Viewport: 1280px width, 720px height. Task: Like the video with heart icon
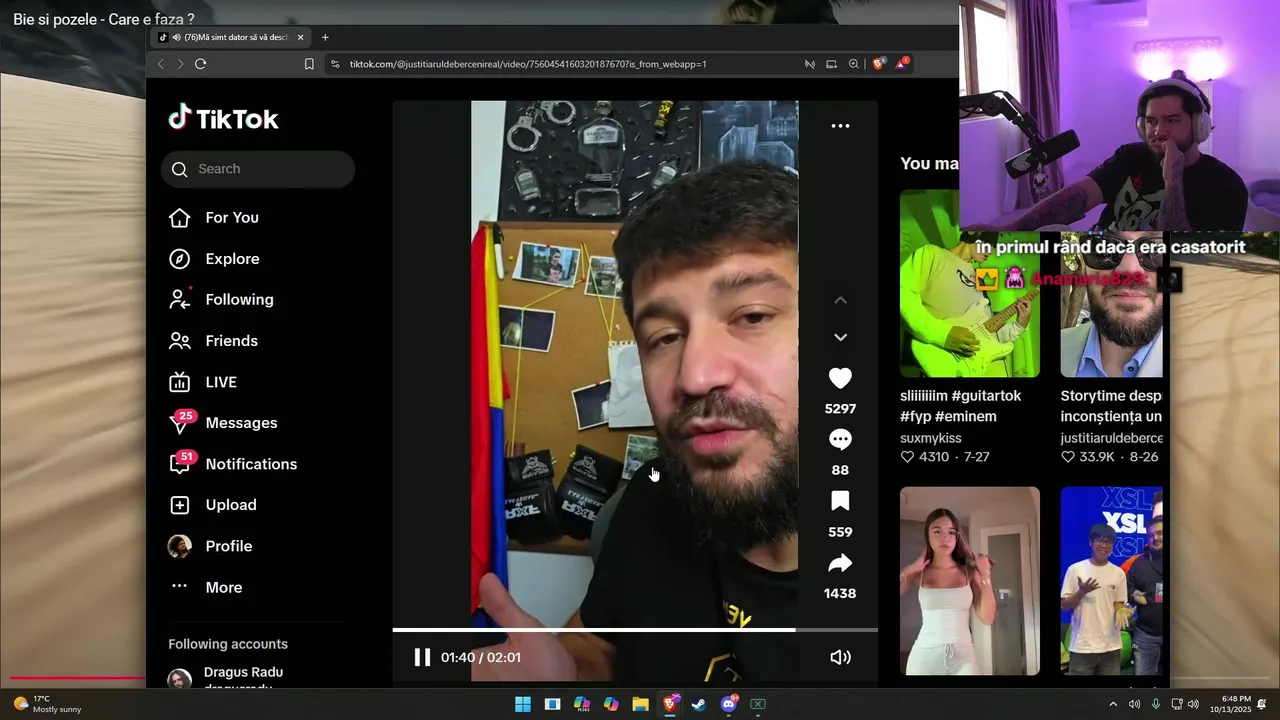840,378
